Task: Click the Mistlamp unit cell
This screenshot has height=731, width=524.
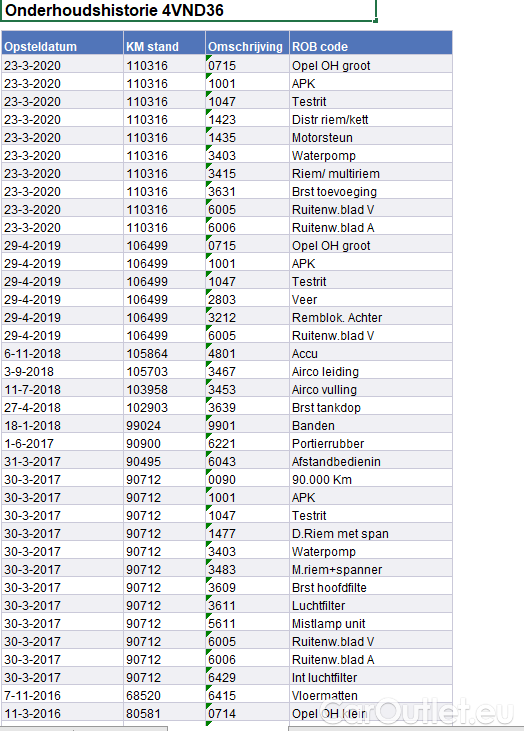Action: (x=371, y=623)
